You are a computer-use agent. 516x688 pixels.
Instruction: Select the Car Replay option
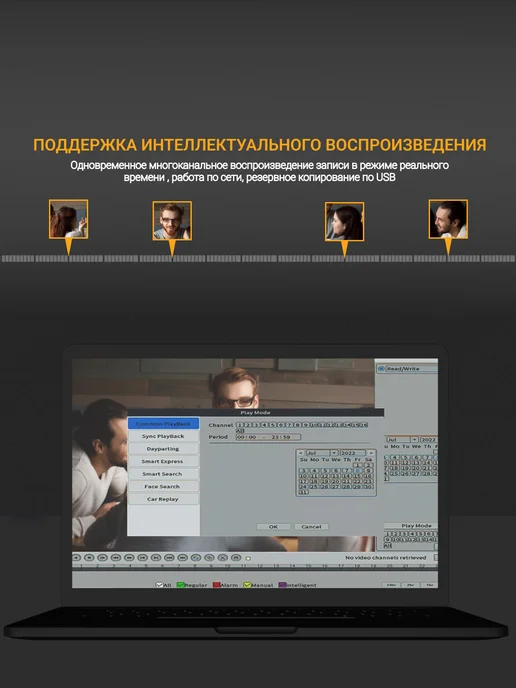coord(163,499)
